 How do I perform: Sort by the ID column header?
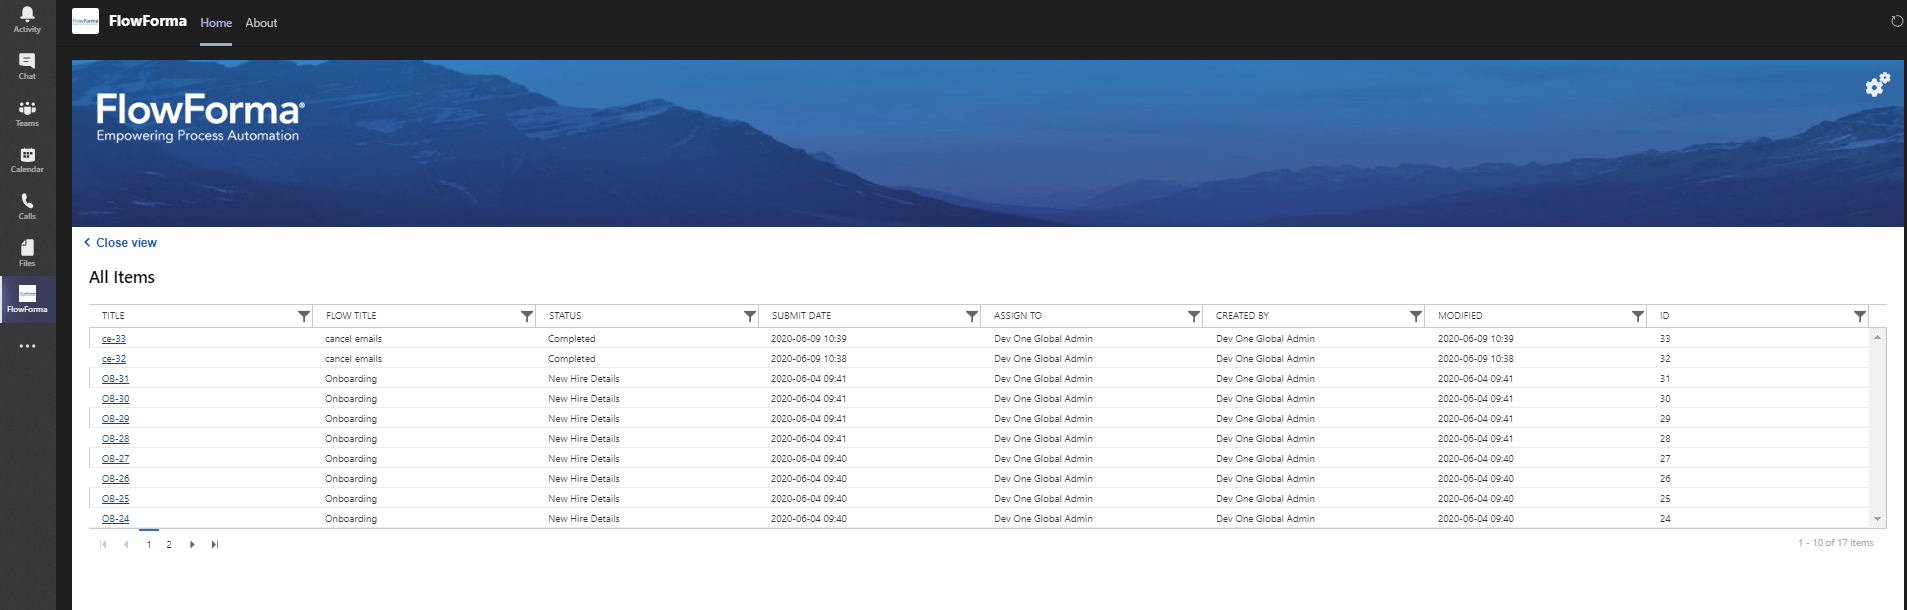(1664, 316)
